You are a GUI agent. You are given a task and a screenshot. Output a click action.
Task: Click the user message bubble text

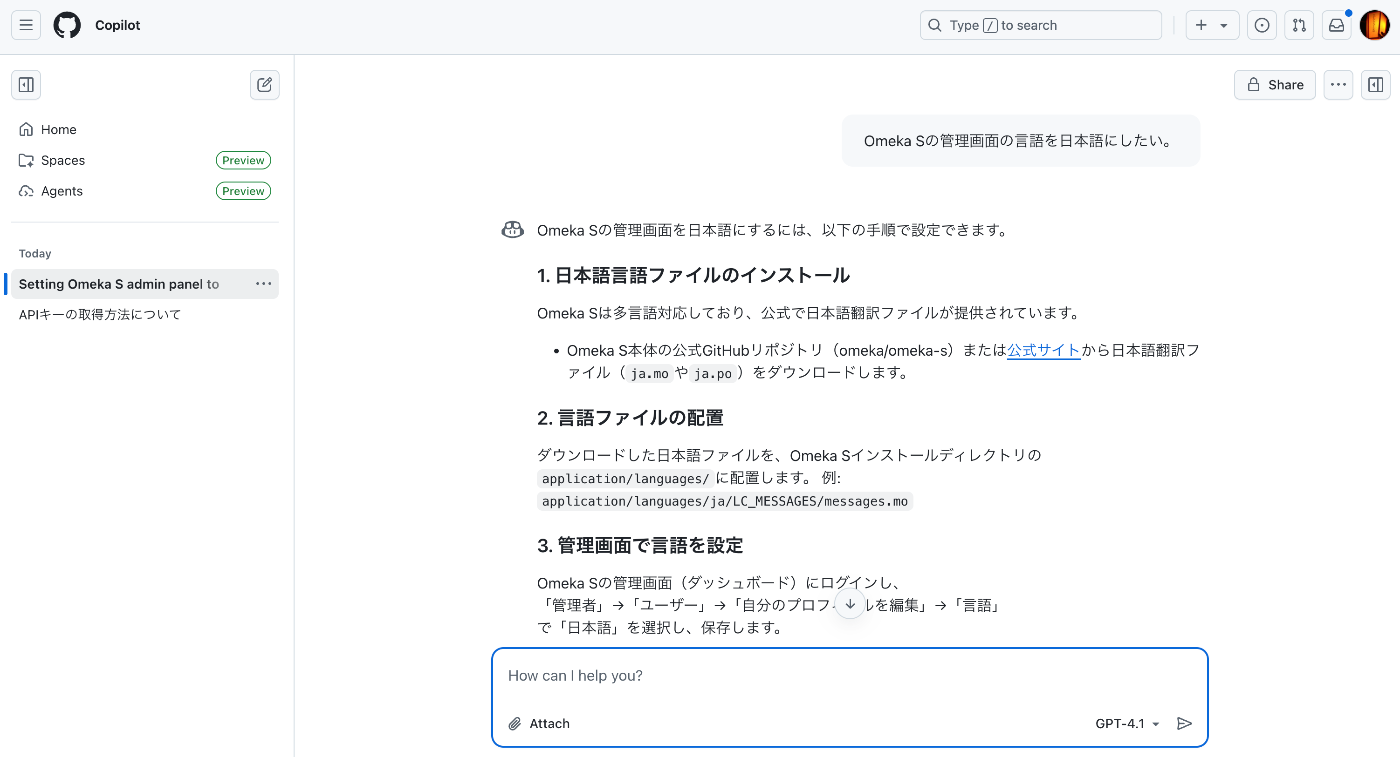pyautogui.click(x=1018, y=141)
